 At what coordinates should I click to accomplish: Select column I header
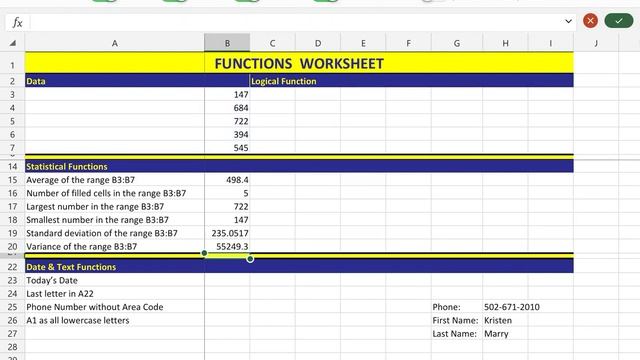pyautogui.click(x=551, y=43)
